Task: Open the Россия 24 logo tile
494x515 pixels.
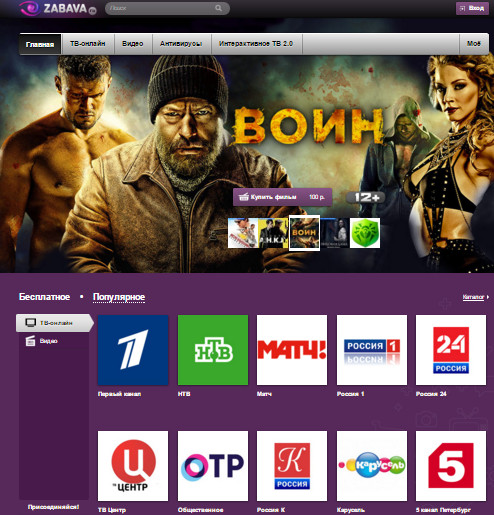Action: coord(451,350)
